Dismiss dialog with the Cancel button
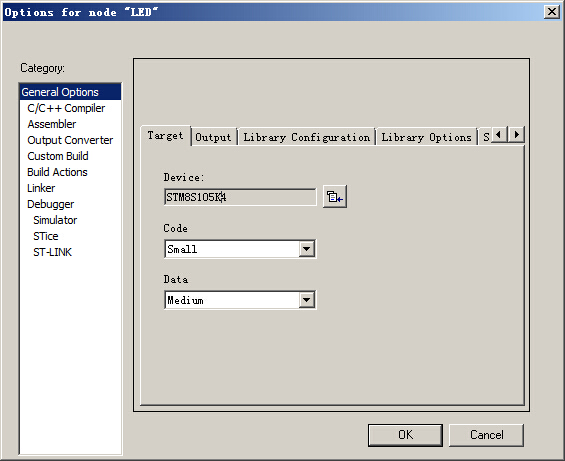Viewport: 565px width, 461px height. [486, 435]
